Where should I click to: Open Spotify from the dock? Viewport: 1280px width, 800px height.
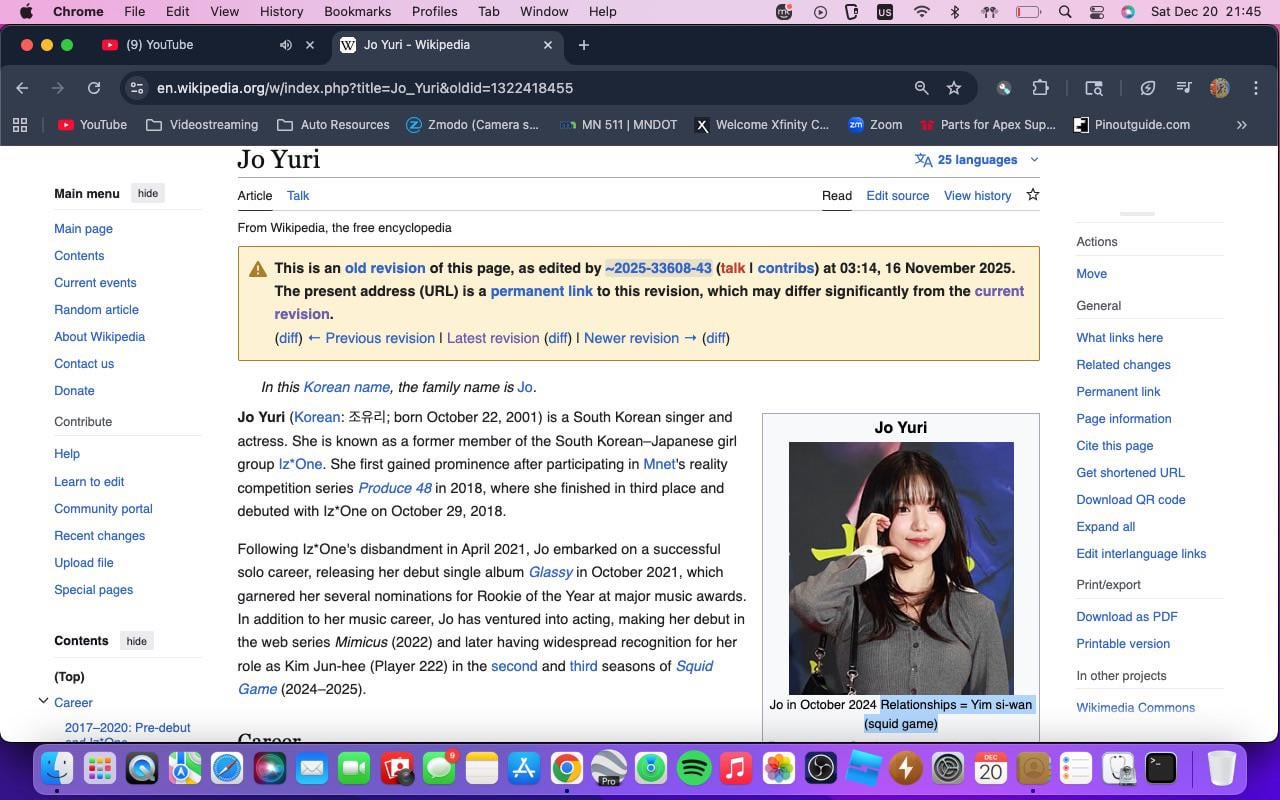694,768
